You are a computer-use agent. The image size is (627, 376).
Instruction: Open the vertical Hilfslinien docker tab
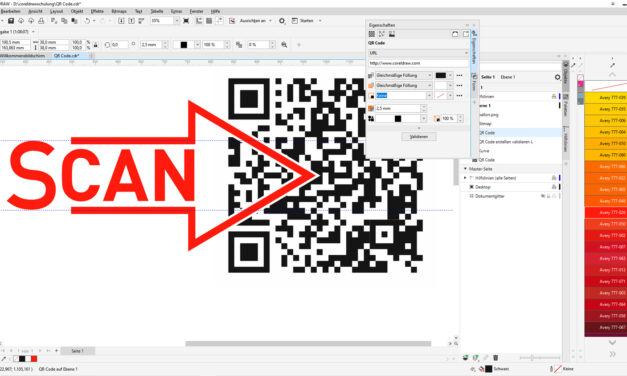point(565,139)
